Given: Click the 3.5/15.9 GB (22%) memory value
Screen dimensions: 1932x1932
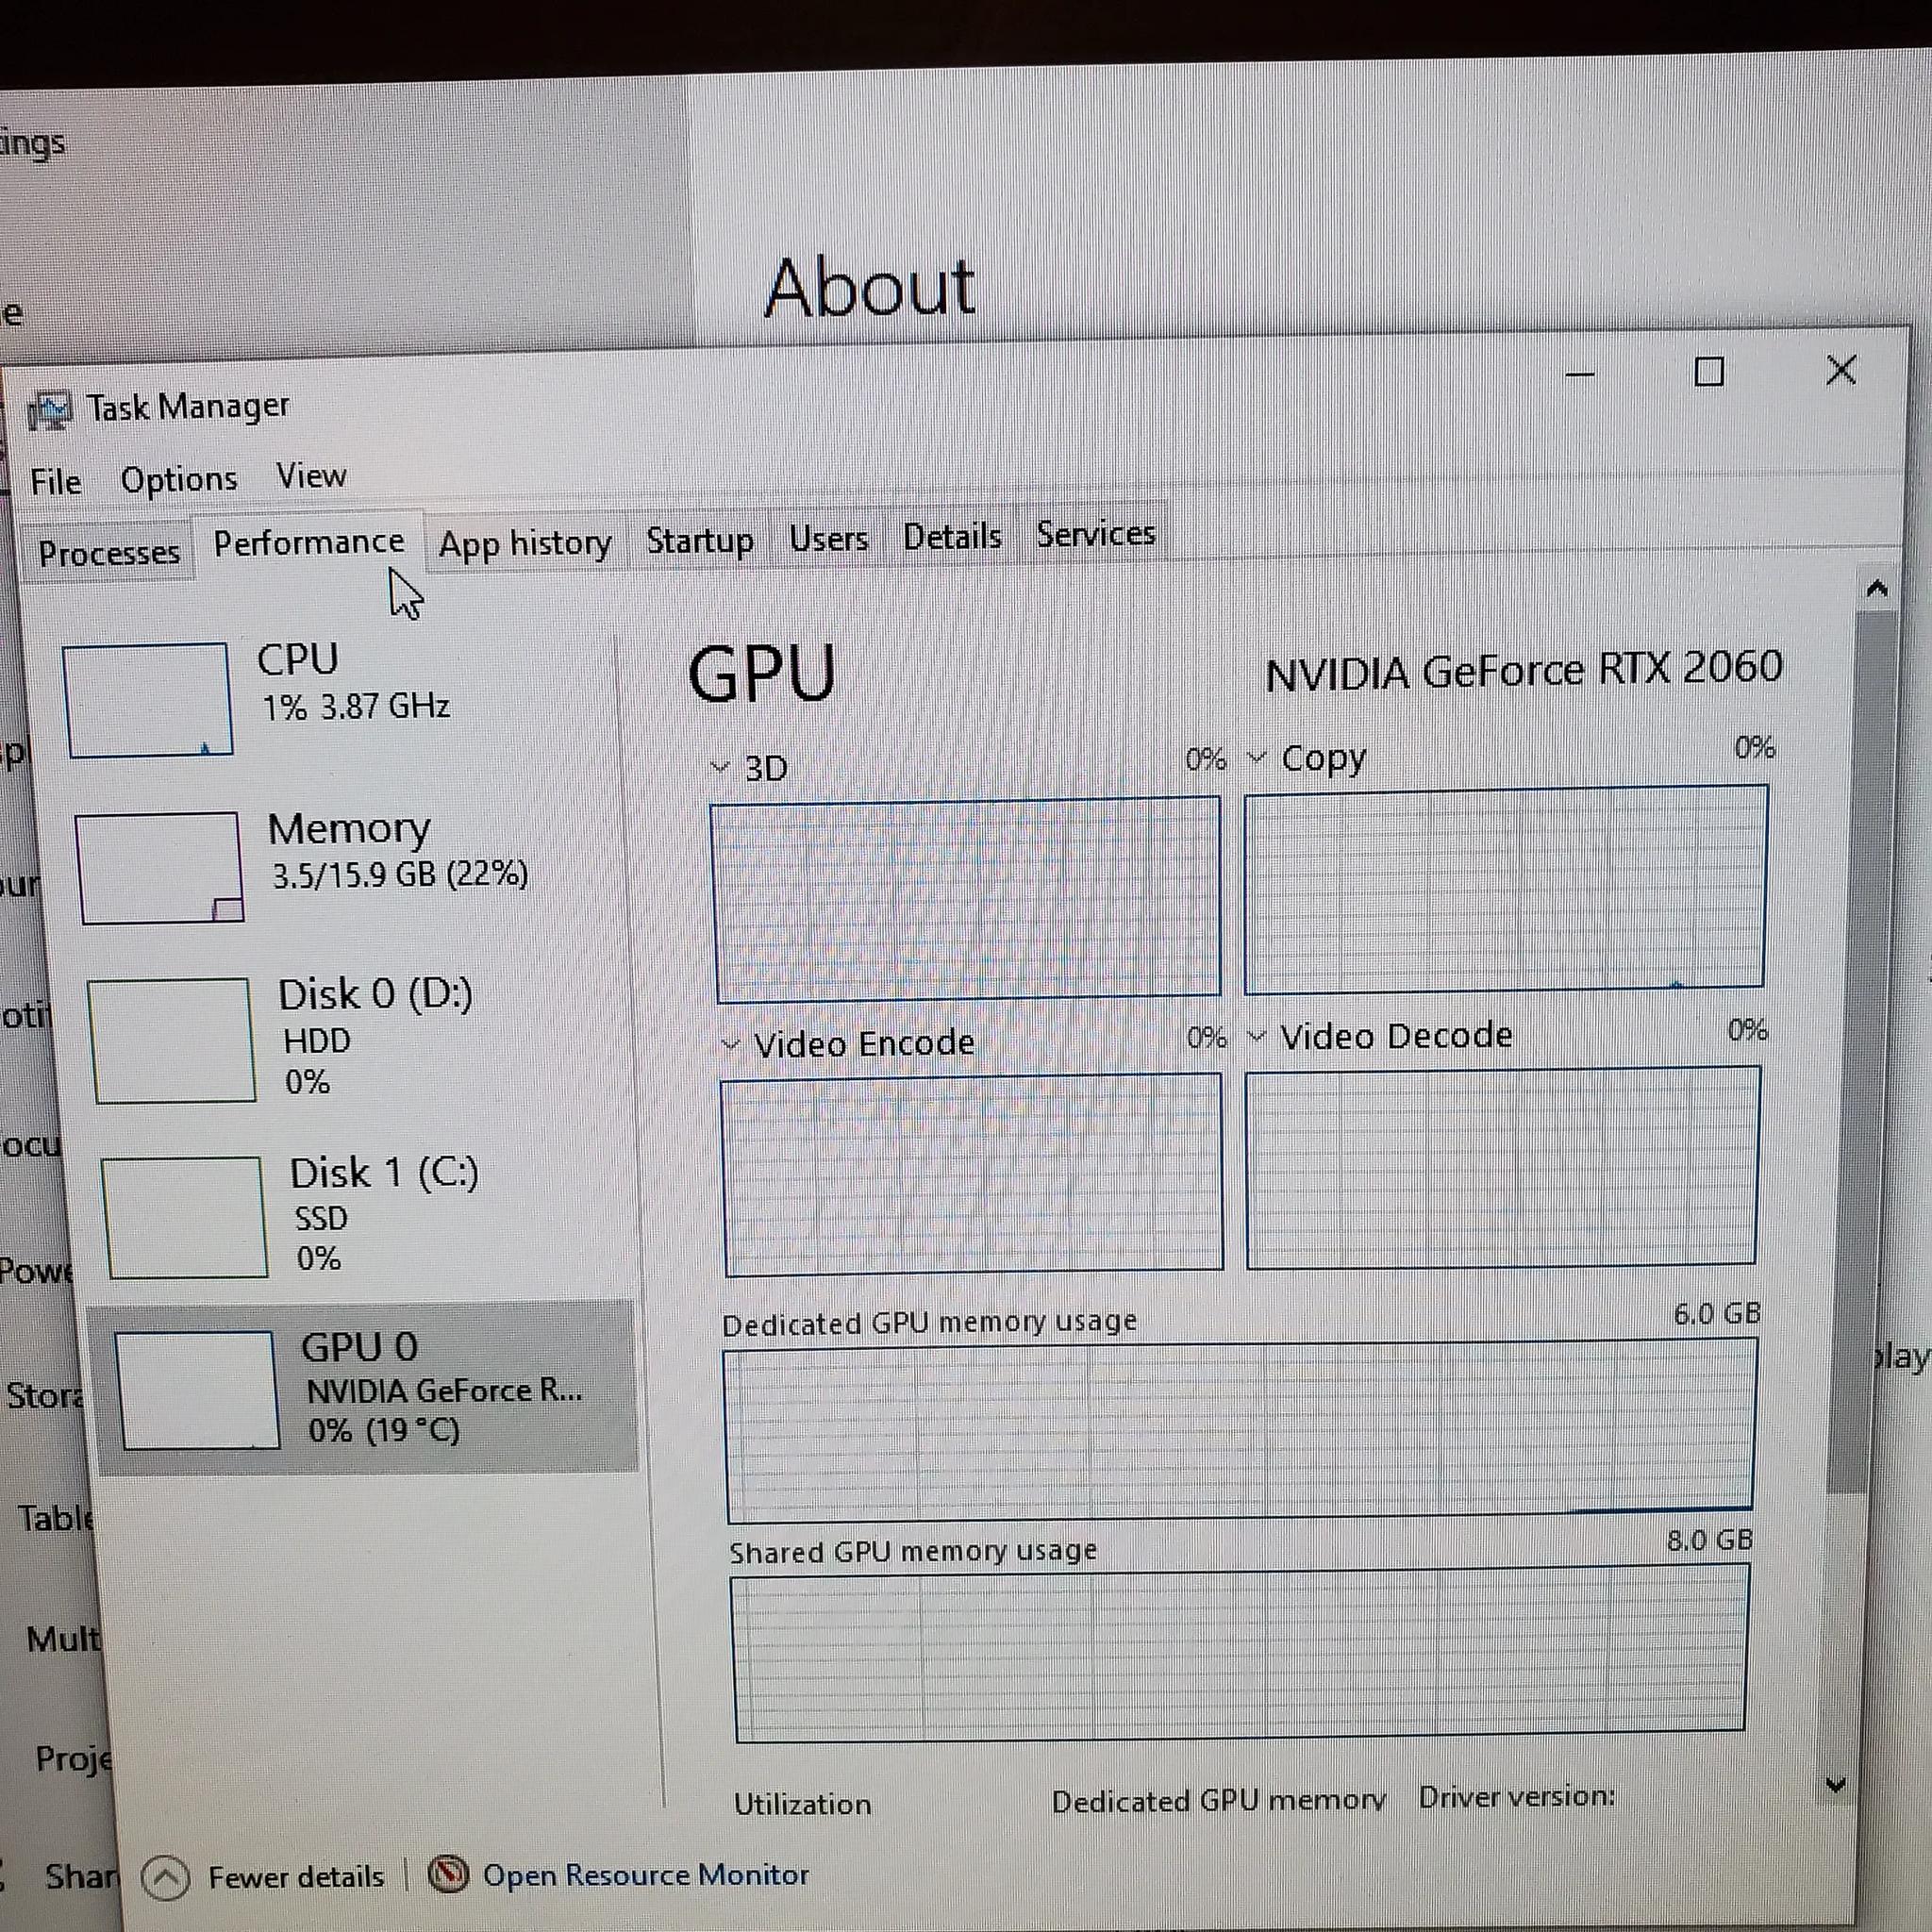Looking at the screenshot, I should coord(400,875).
